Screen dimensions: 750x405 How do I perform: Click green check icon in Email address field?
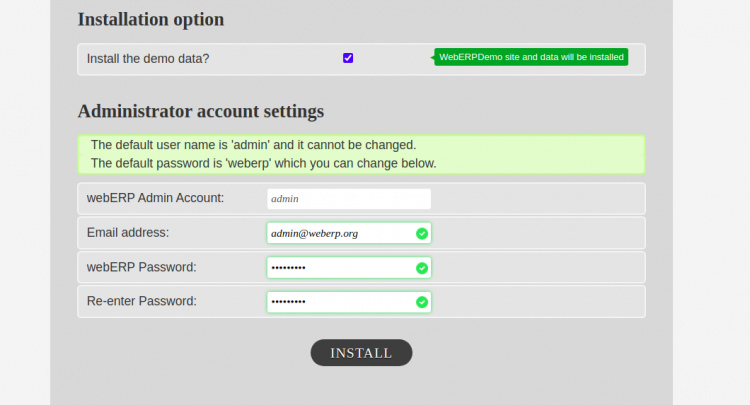(422, 234)
